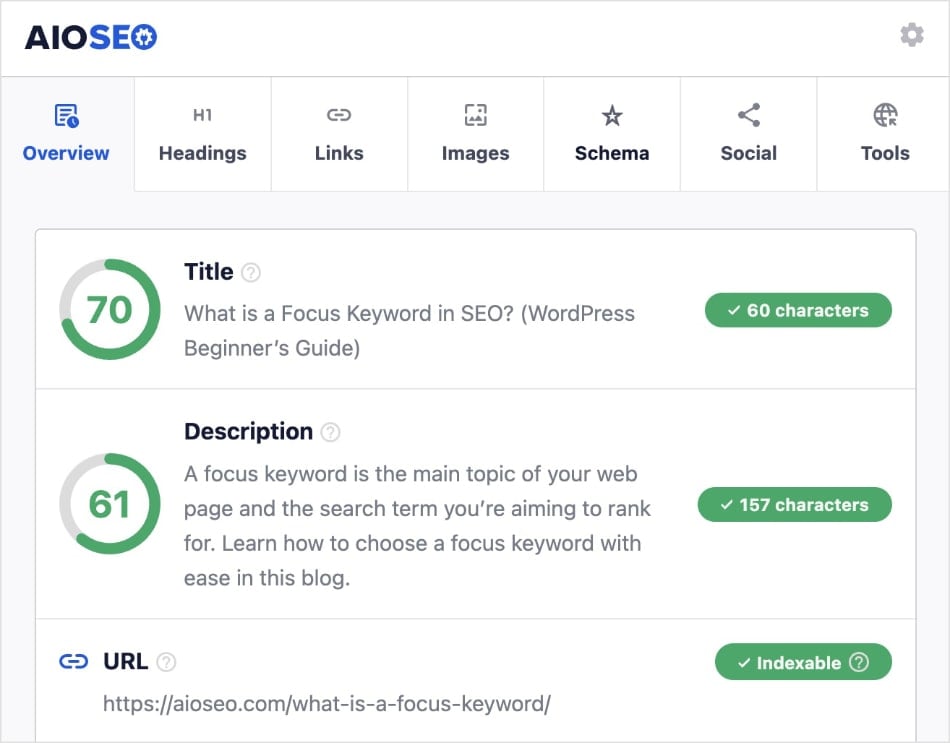Screen dimensions: 950x743
Task: Click the title score 70 circle
Action: tap(109, 310)
